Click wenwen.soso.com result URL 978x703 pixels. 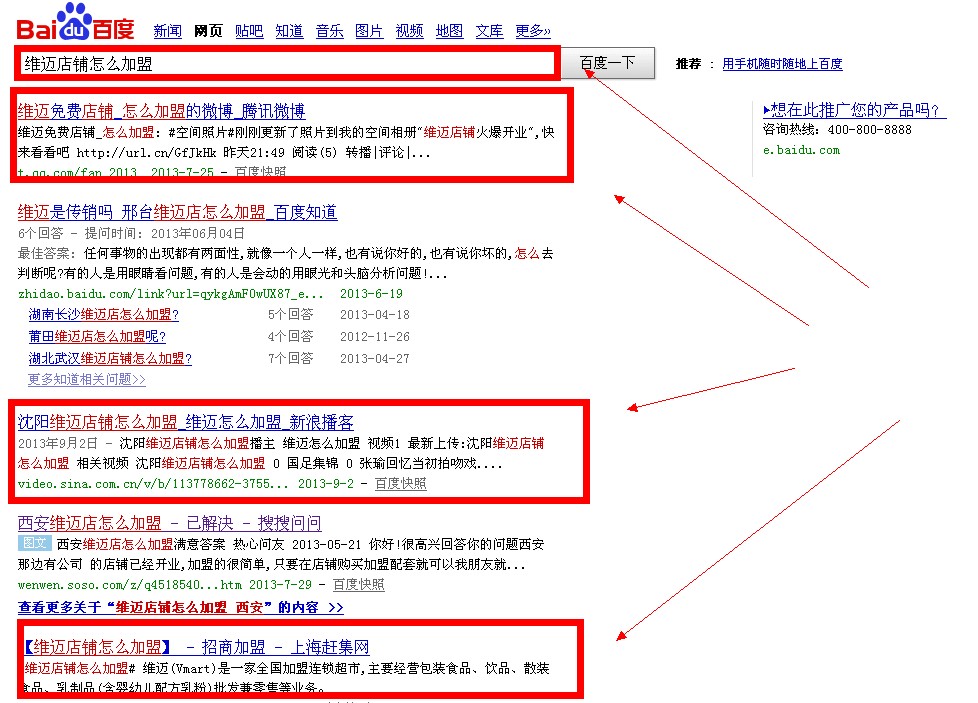coord(130,584)
